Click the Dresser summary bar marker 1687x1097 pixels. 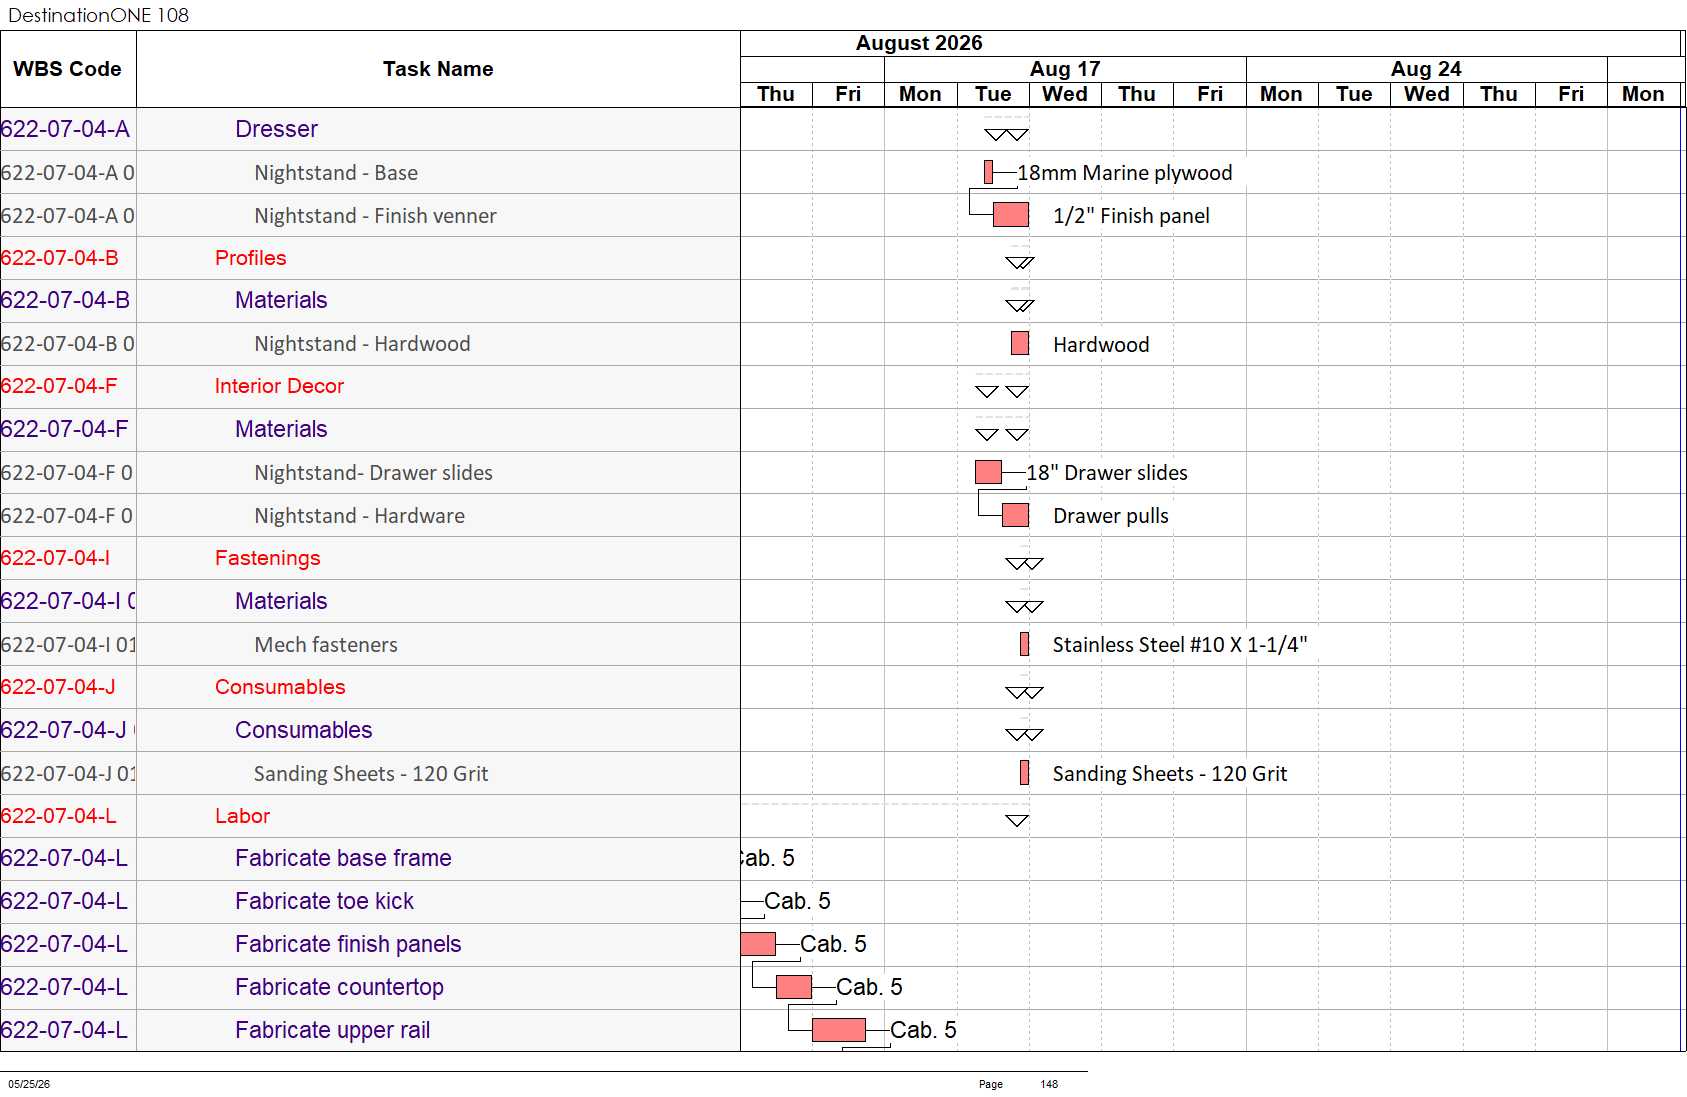(1006, 134)
